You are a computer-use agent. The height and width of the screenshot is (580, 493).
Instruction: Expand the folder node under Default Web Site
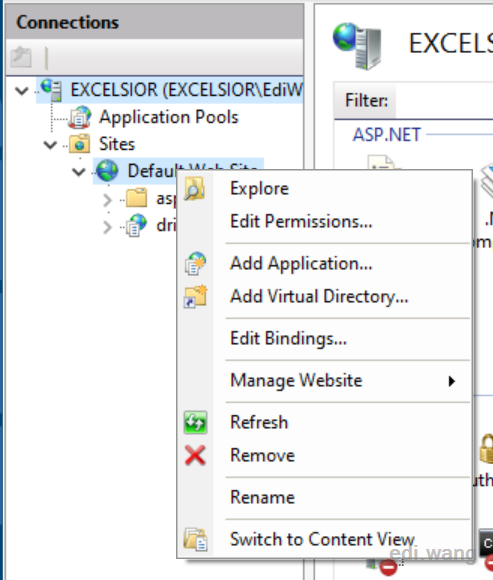(x=107, y=200)
